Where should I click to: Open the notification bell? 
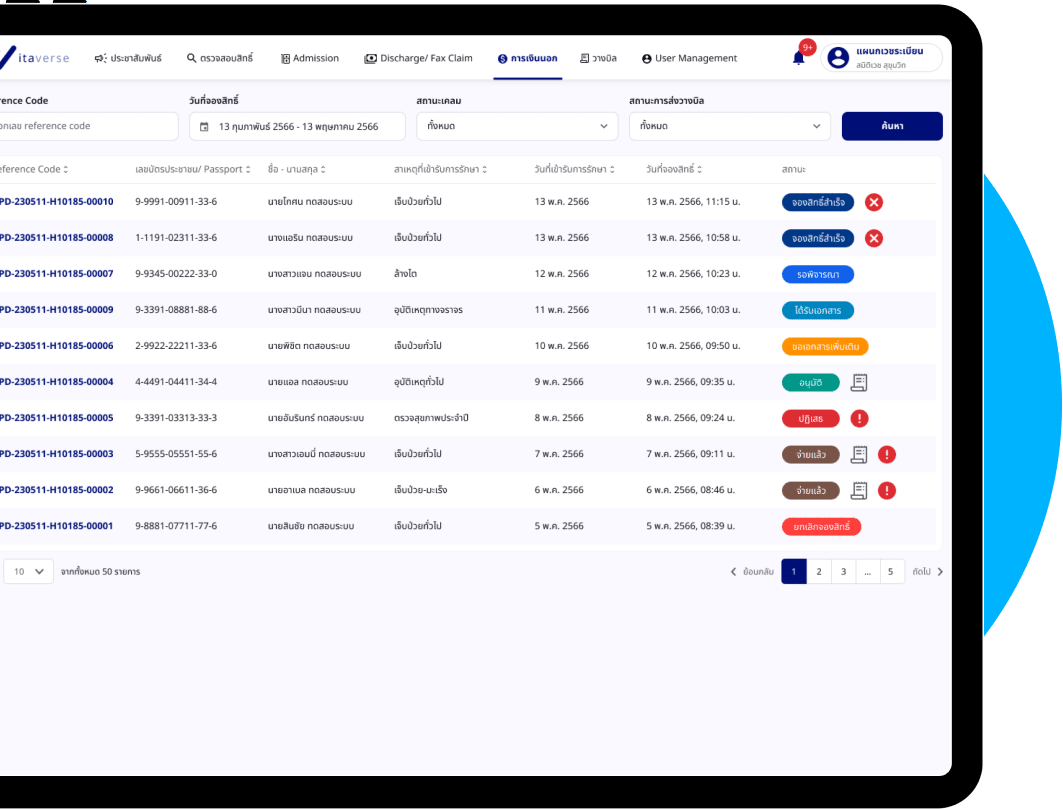(x=798, y=58)
